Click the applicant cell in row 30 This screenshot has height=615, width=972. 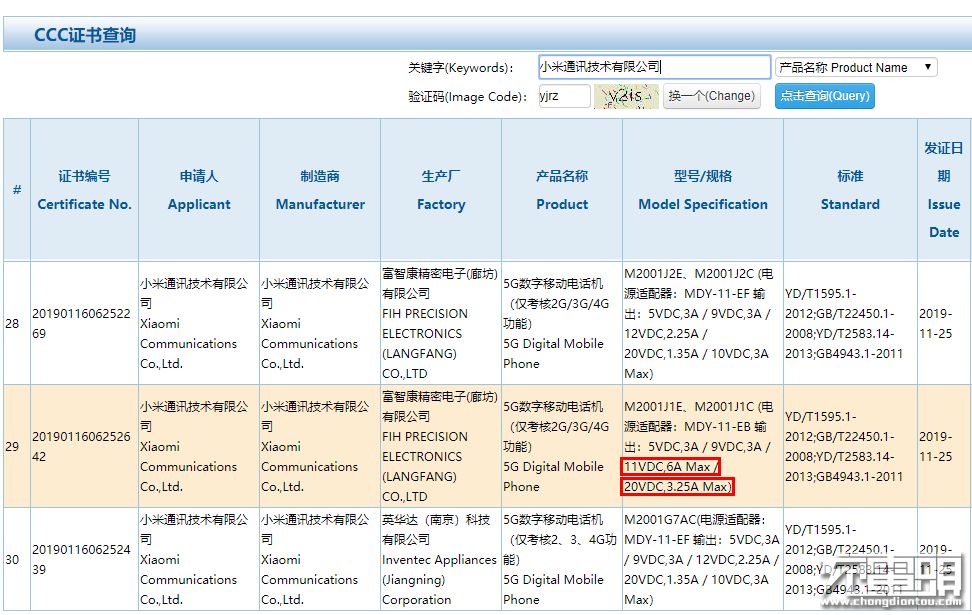coord(199,559)
